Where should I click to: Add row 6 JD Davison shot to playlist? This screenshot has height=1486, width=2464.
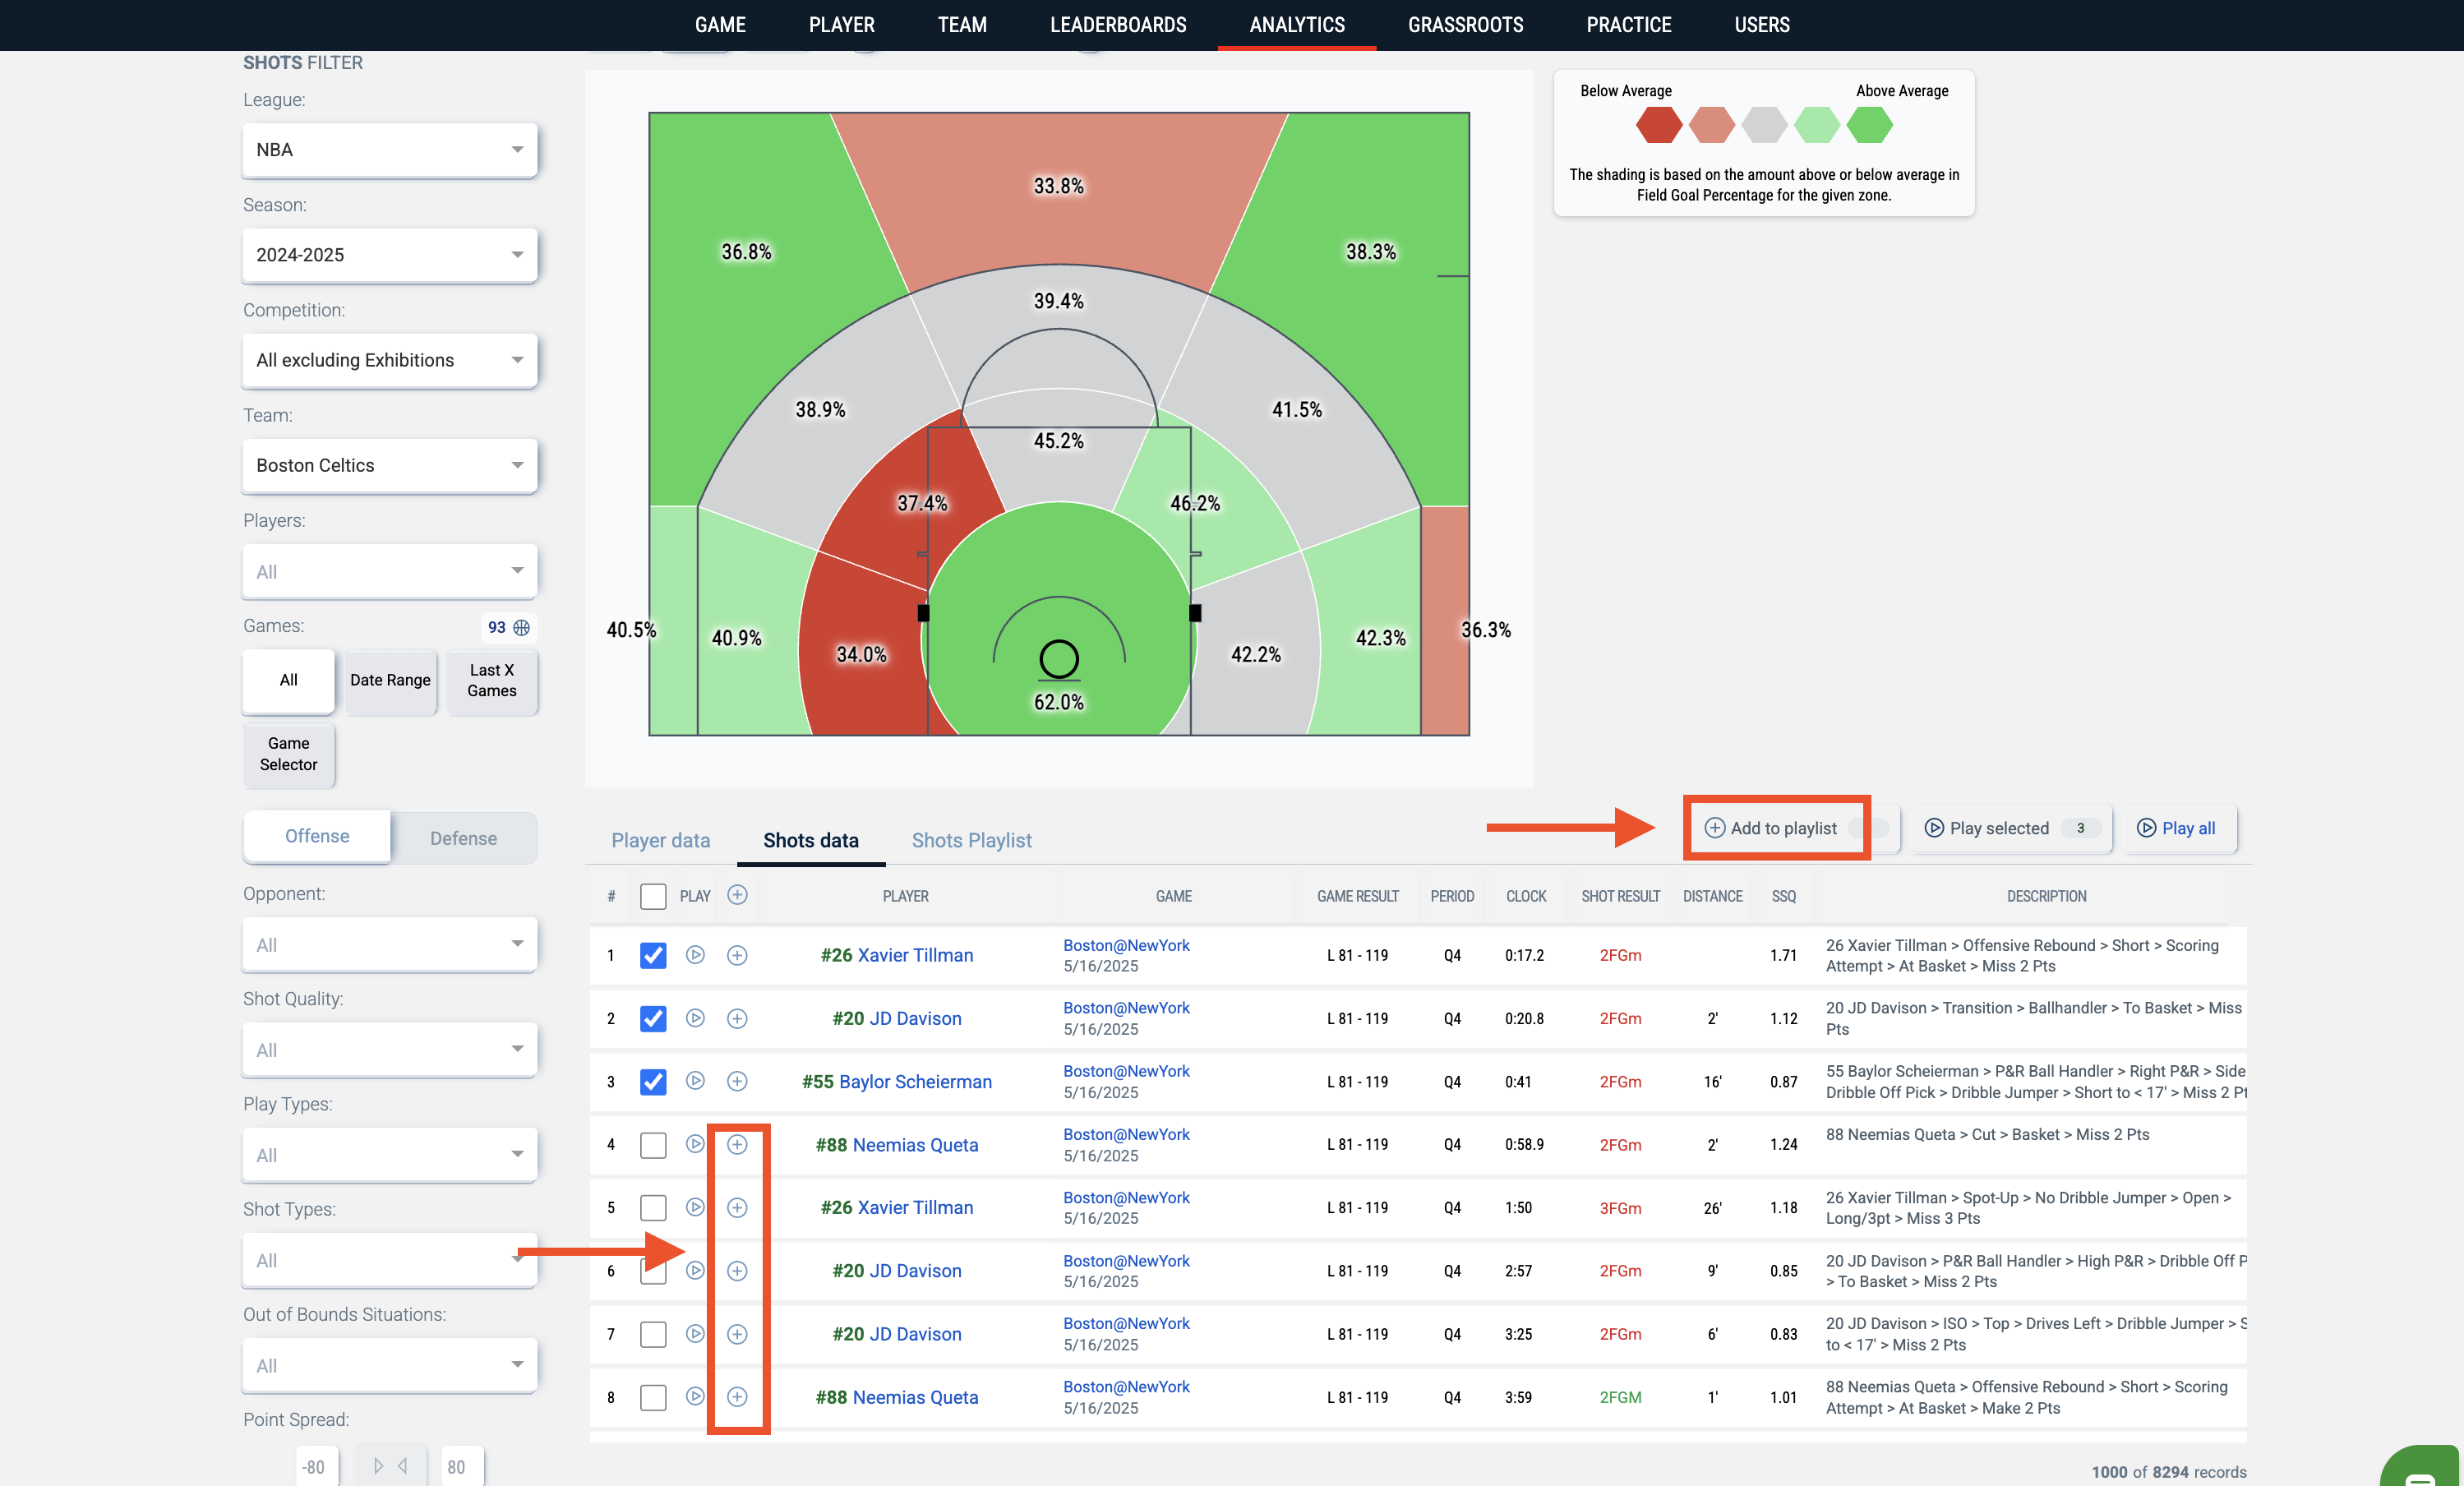pyautogui.click(x=737, y=1270)
